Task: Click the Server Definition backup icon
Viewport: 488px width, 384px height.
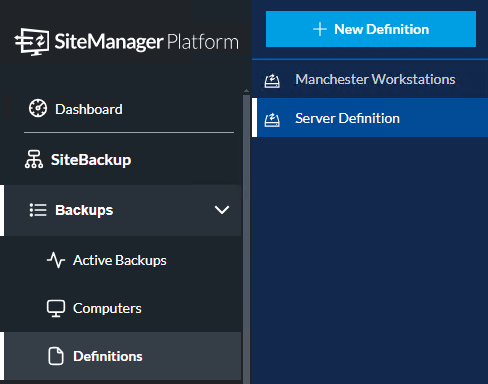Action: coord(272,119)
